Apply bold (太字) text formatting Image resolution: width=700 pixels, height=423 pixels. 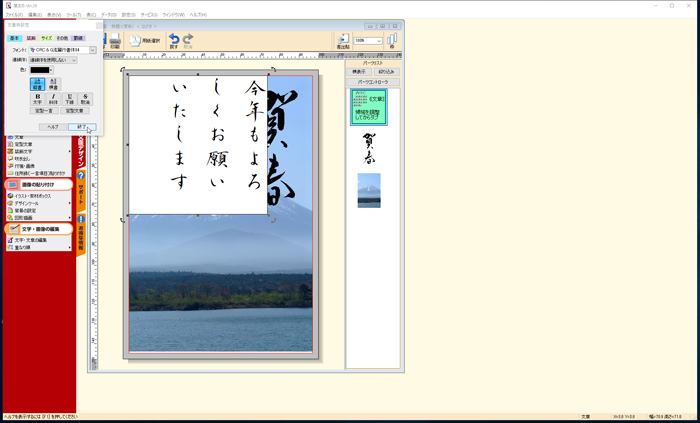37,99
